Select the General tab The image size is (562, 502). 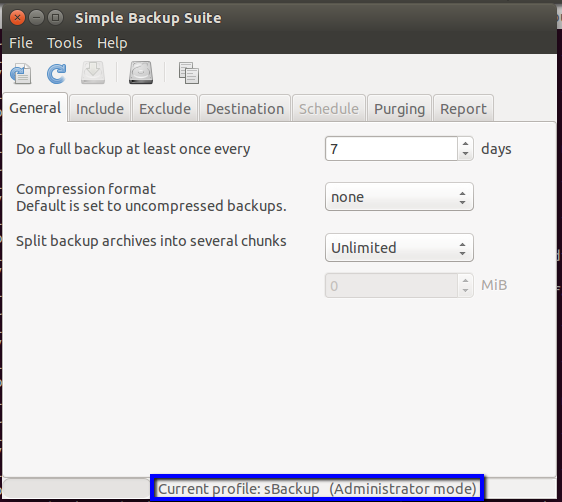tap(35, 108)
